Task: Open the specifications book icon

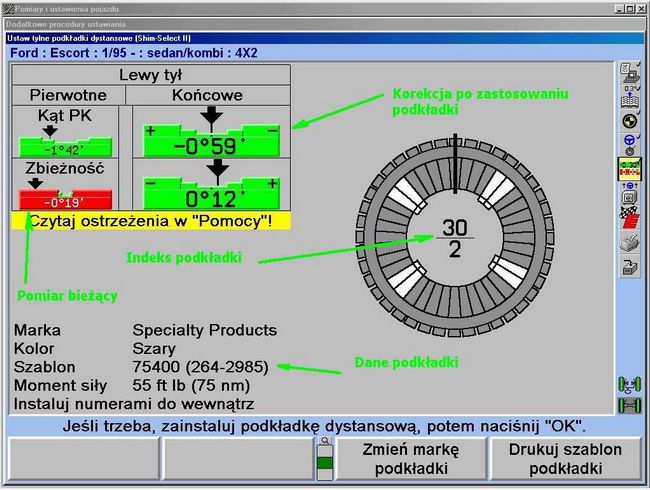Action: pyautogui.click(x=631, y=96)
